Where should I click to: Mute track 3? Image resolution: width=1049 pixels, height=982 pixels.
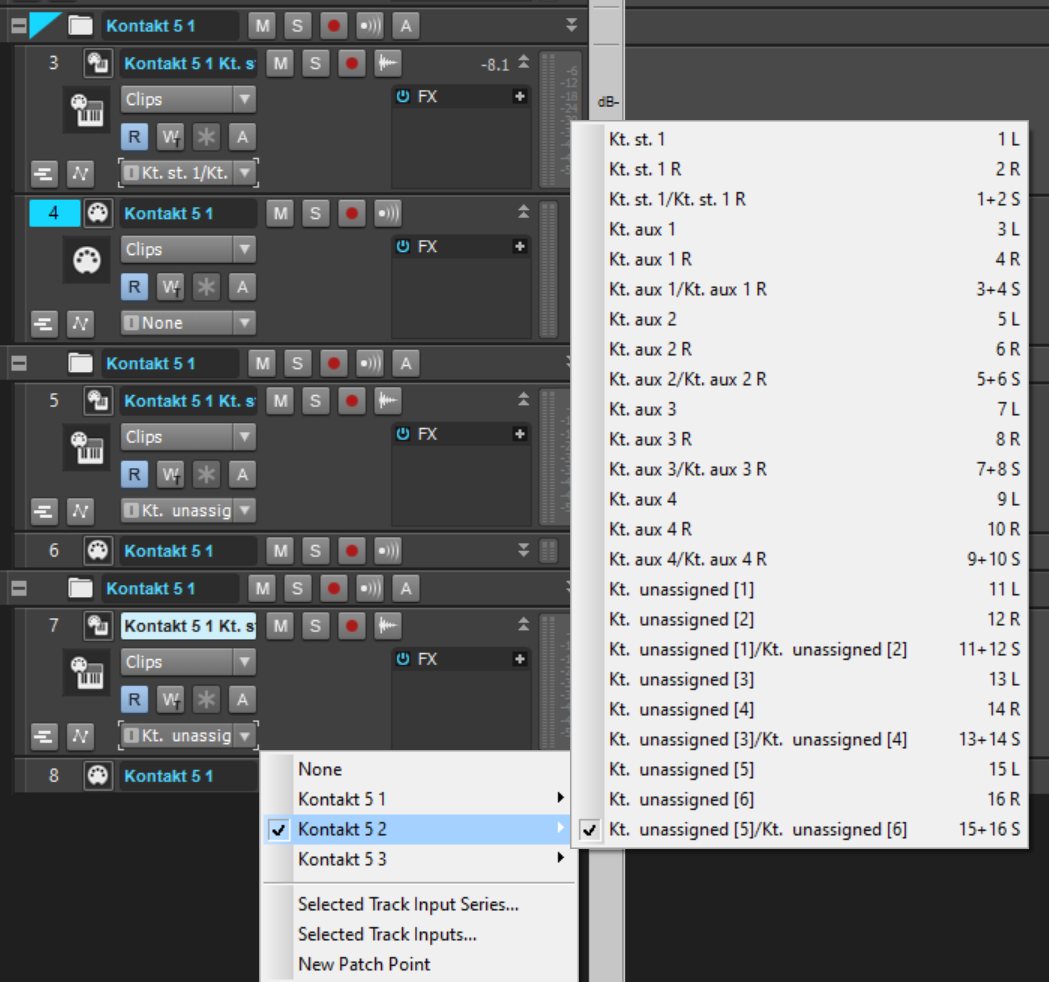(x=280, y=64)
